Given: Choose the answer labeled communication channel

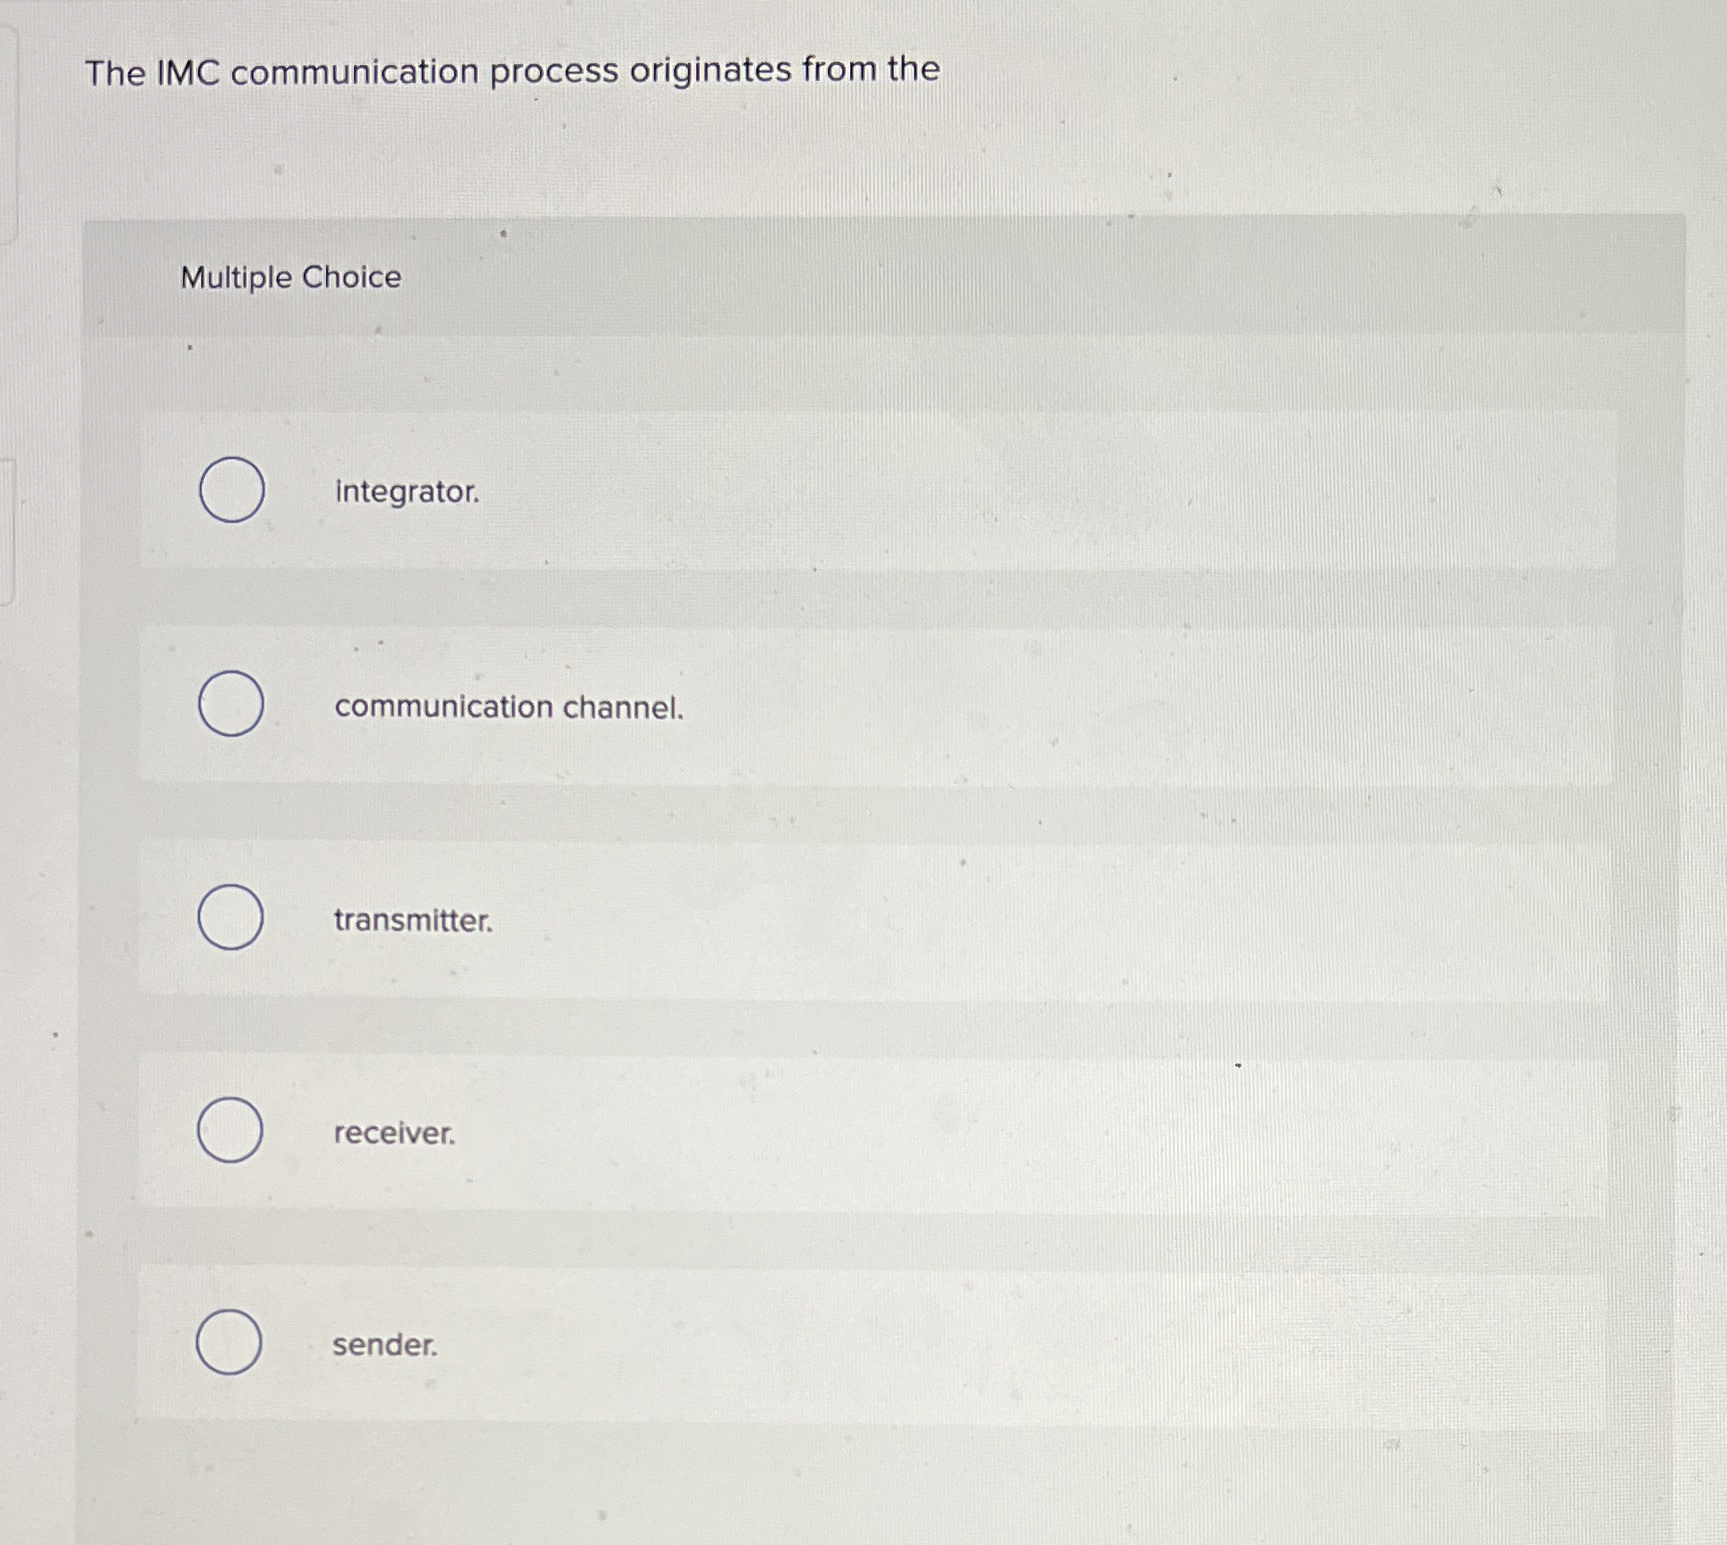Looking at the screenshot, I should (508, 708).
